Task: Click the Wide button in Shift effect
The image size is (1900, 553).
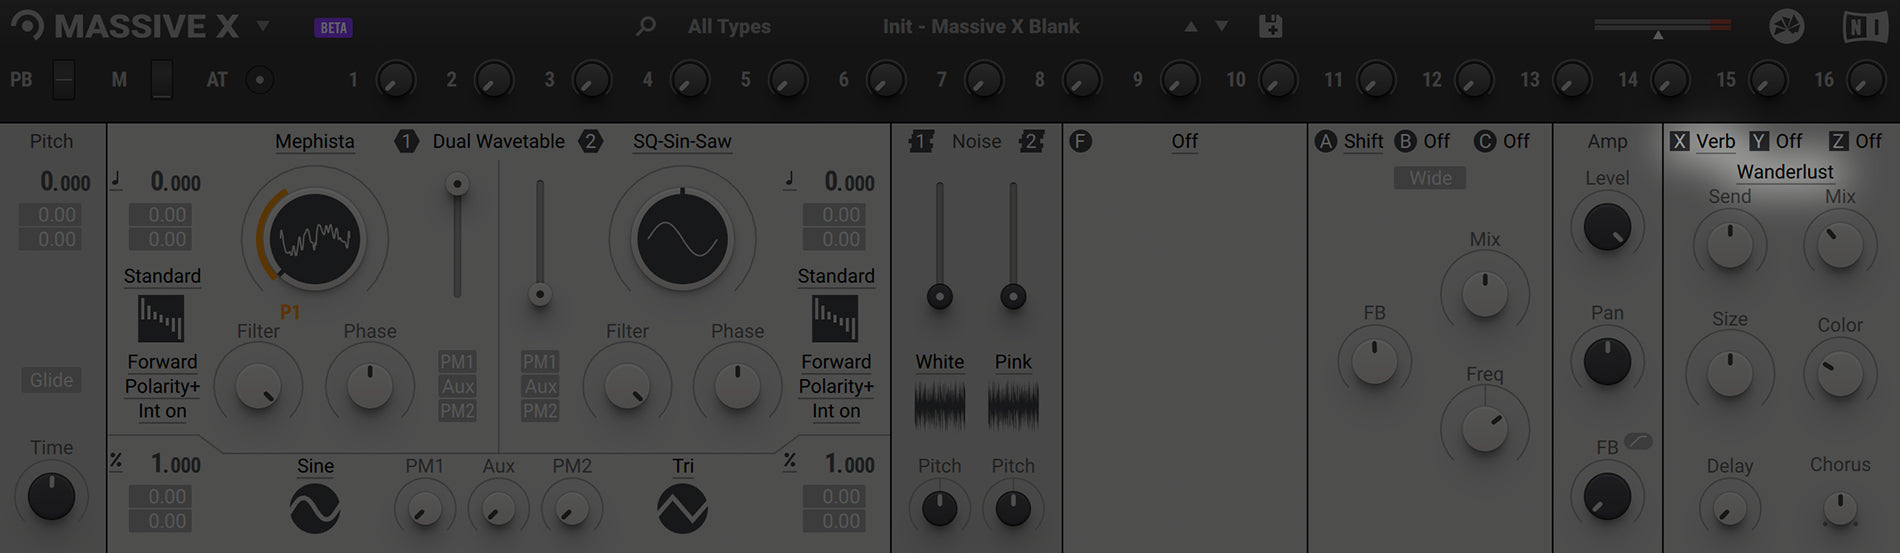Action: coord(1431,178)
